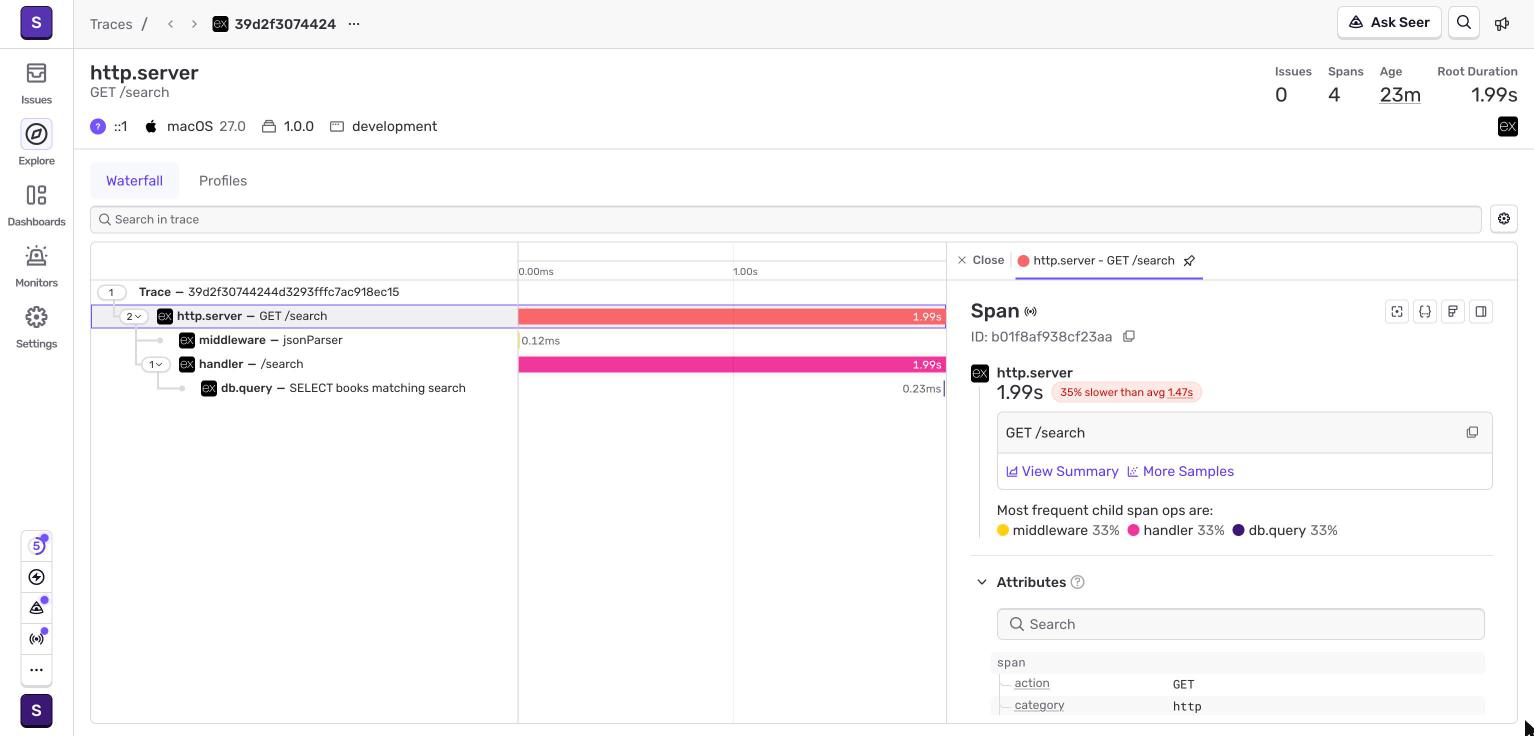The width and height of the screenshot is (1534, 736).
Task: Collapse the Attributes section
Action: pos(982,583)
